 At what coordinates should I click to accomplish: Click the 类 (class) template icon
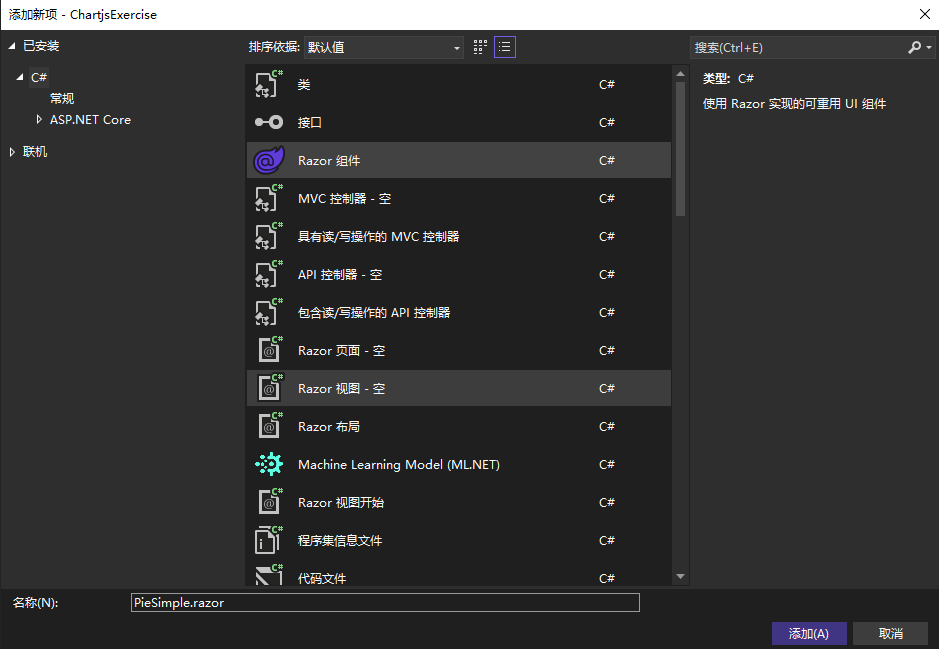(x=269, y=84)
